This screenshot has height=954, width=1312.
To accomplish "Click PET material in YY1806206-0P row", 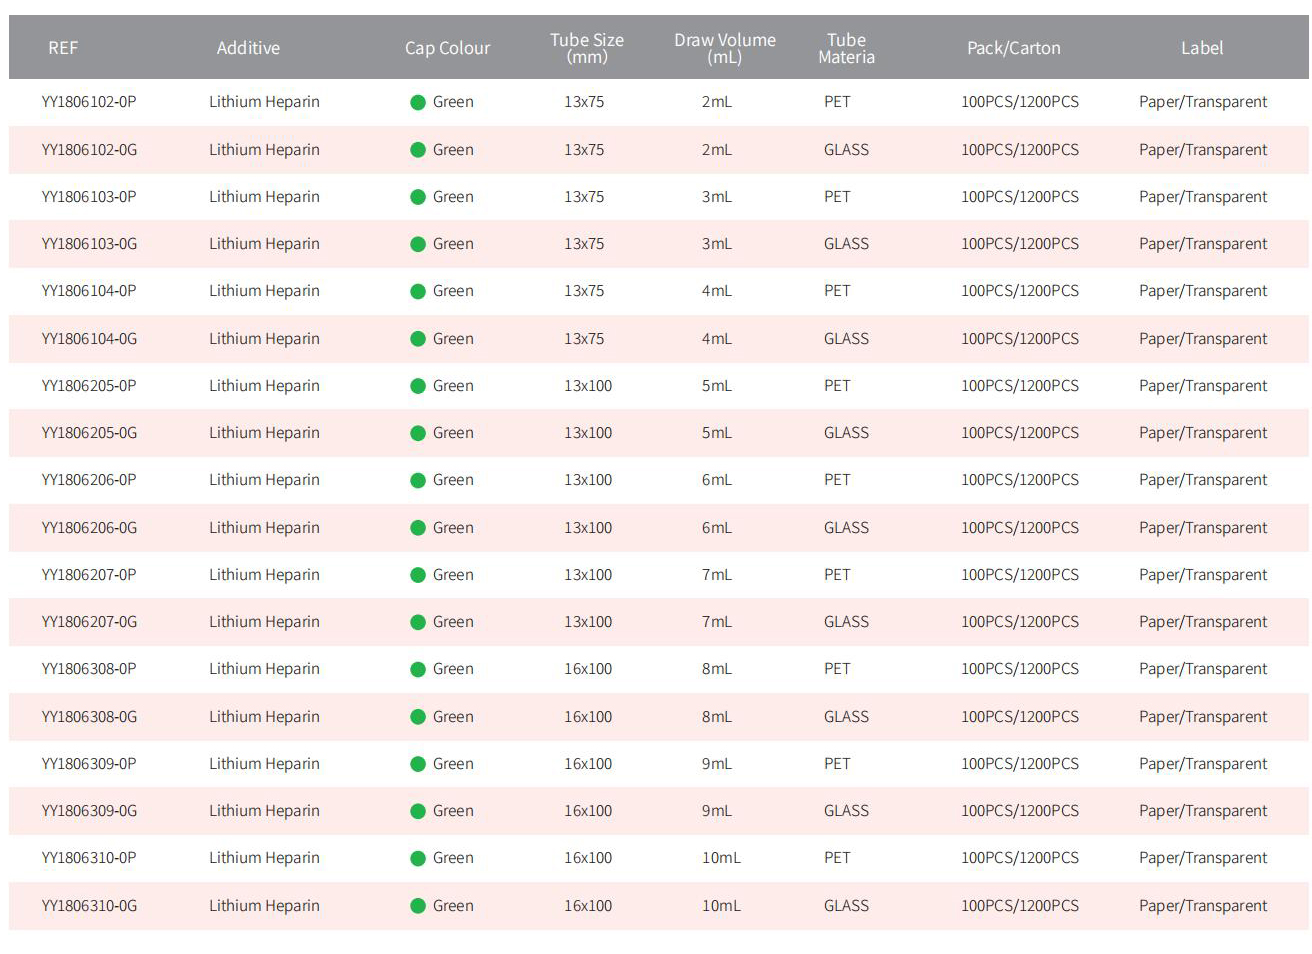I will [837, 480].
